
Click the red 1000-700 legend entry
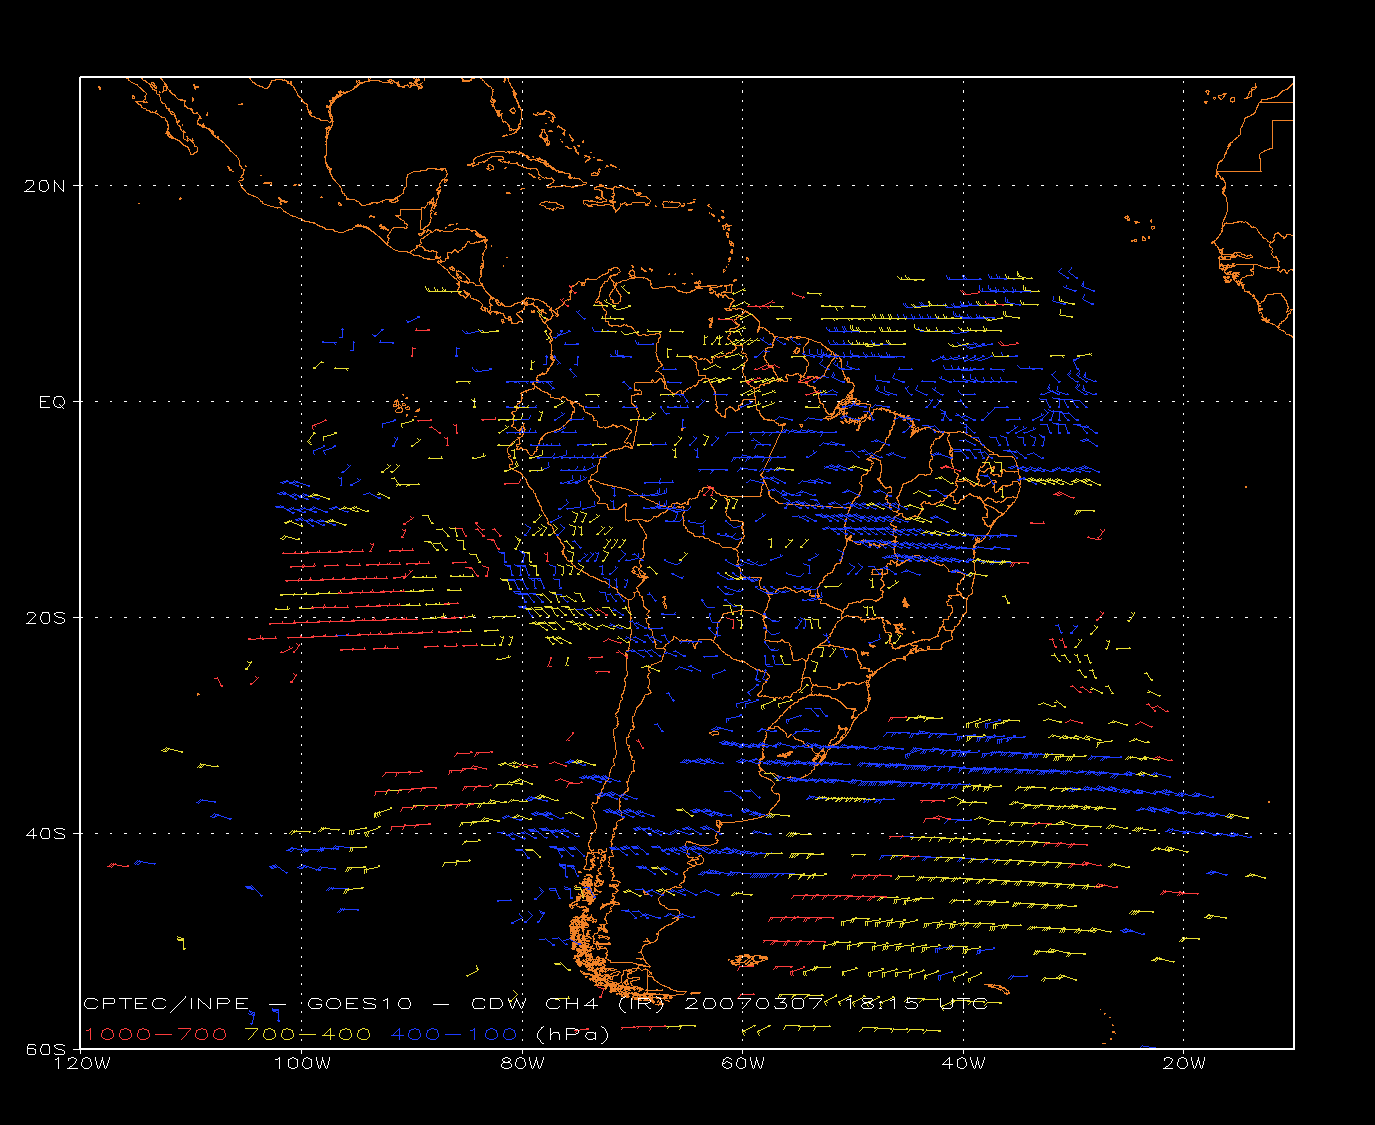click(155, 1034)
